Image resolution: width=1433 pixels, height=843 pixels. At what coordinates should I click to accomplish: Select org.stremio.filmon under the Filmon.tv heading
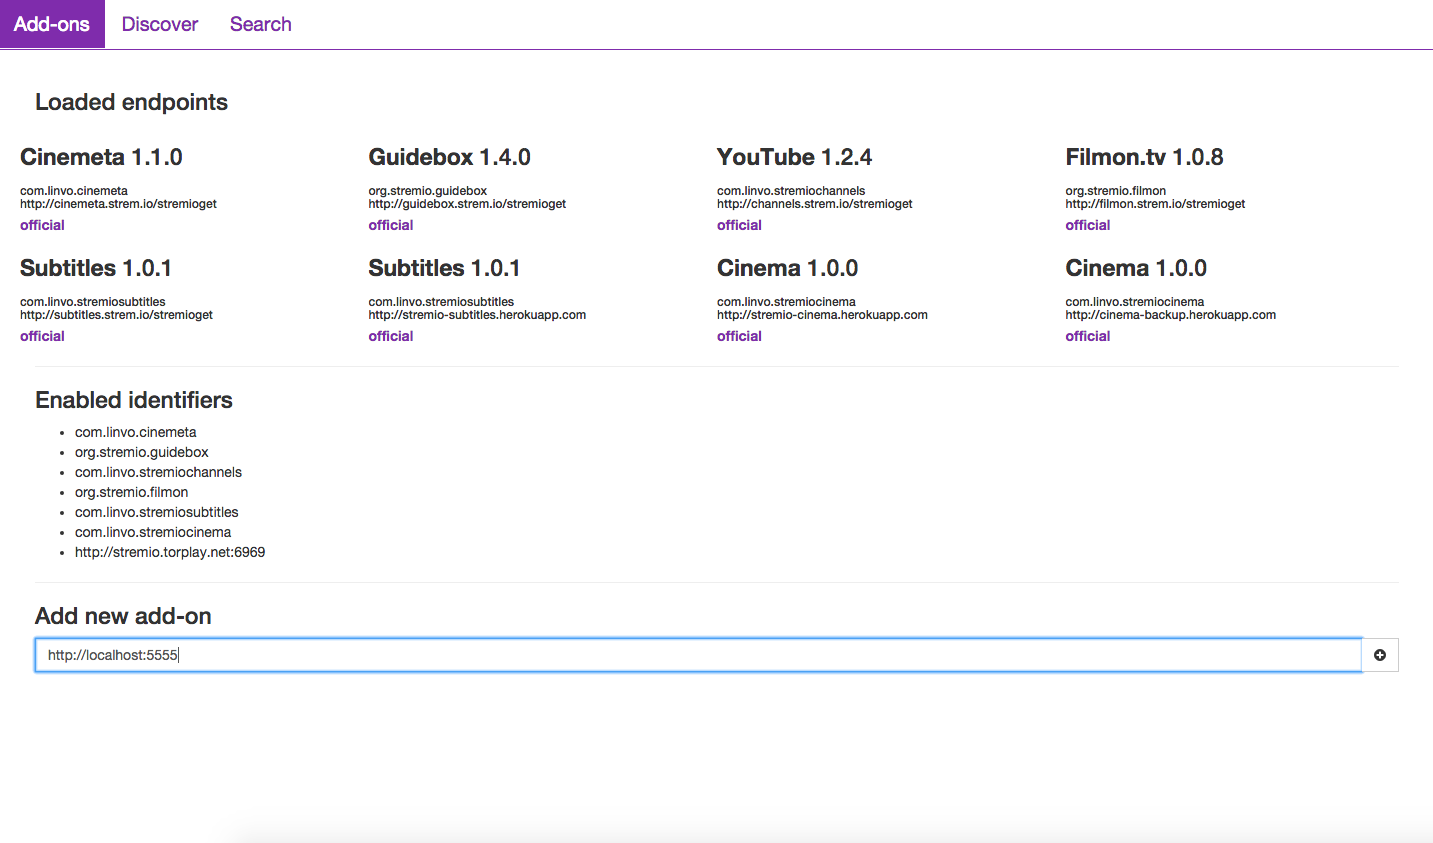[x=1115, y=191]
